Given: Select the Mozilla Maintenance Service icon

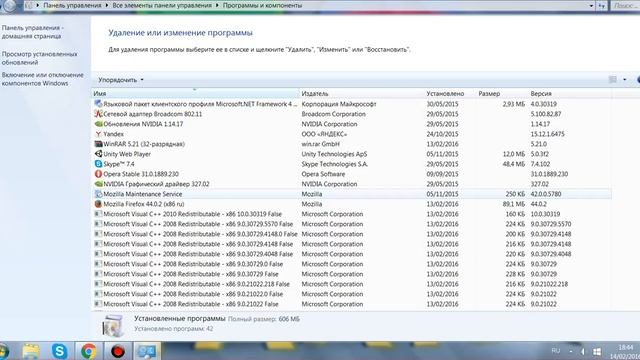Looking at the screenshot, I should click(x=98, y=194).
